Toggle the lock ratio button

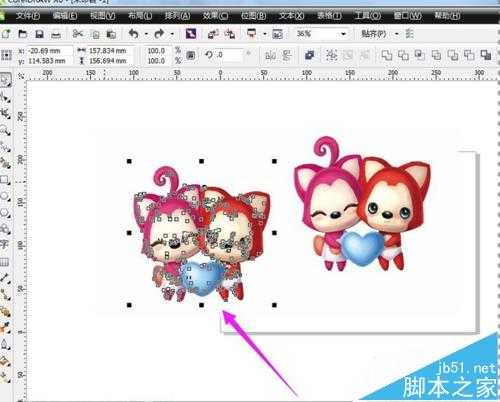pyautogui.click(x=190, y=55)
